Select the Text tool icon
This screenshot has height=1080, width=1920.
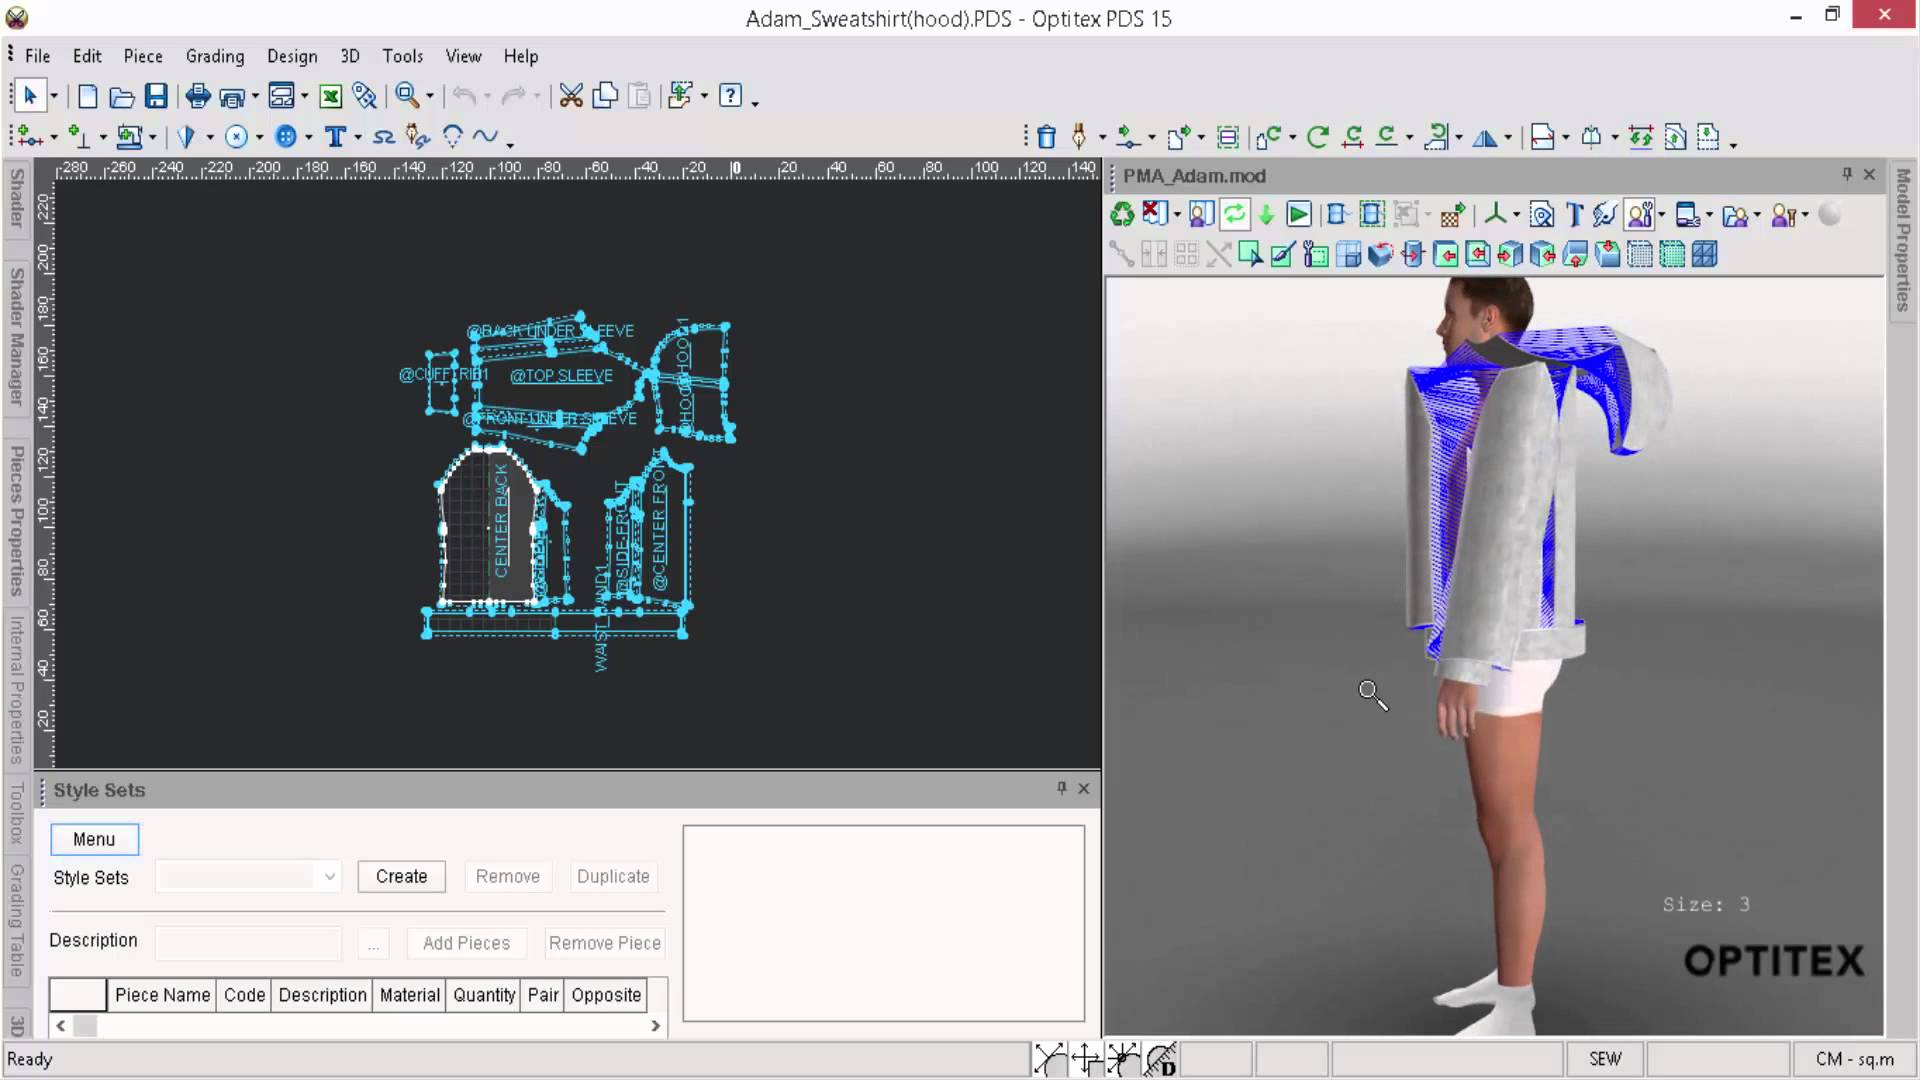[335, 137]
